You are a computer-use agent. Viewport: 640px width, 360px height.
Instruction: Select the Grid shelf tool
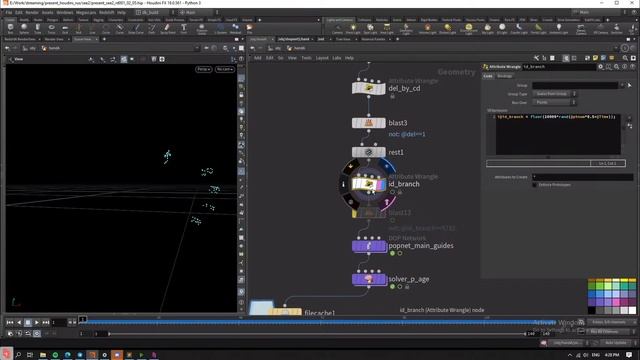coord(65,29)
